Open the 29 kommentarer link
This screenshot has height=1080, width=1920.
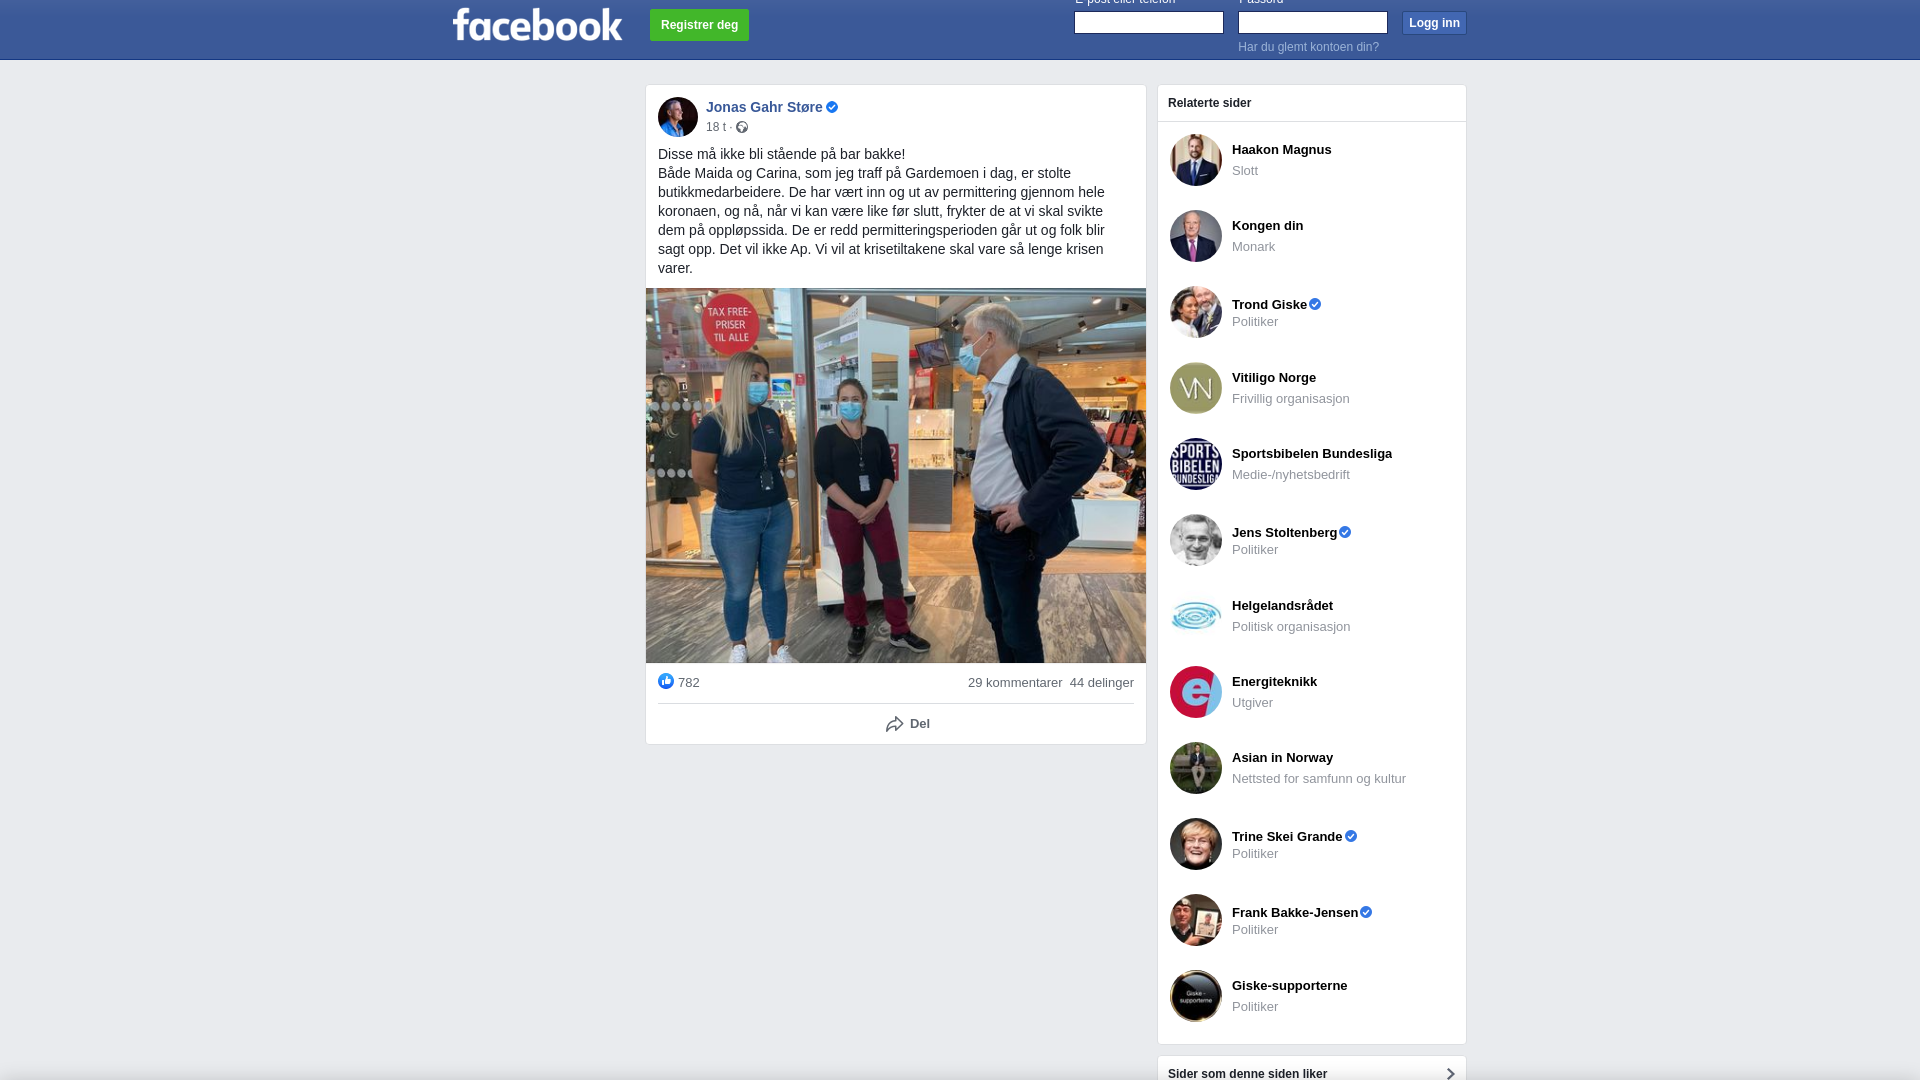point(1015,683)
